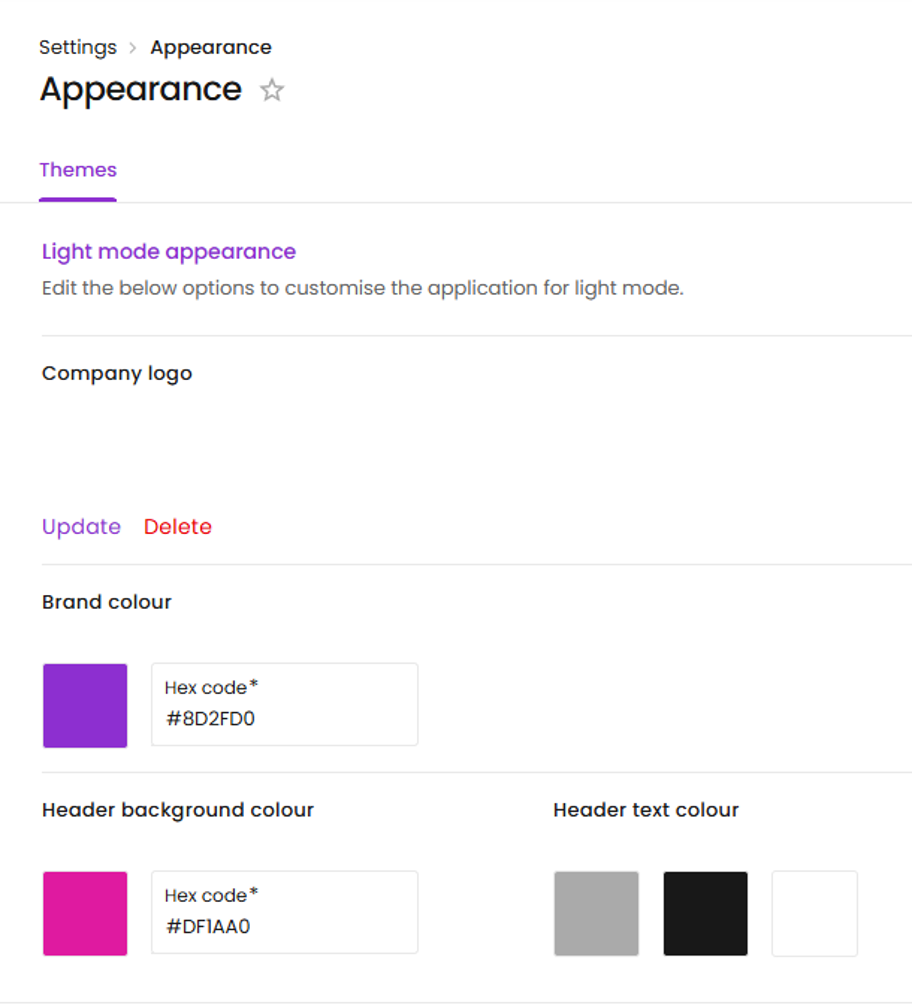912x1006 pixels.
Task: Focus the Header background hex code field
Action: [284, 913]
